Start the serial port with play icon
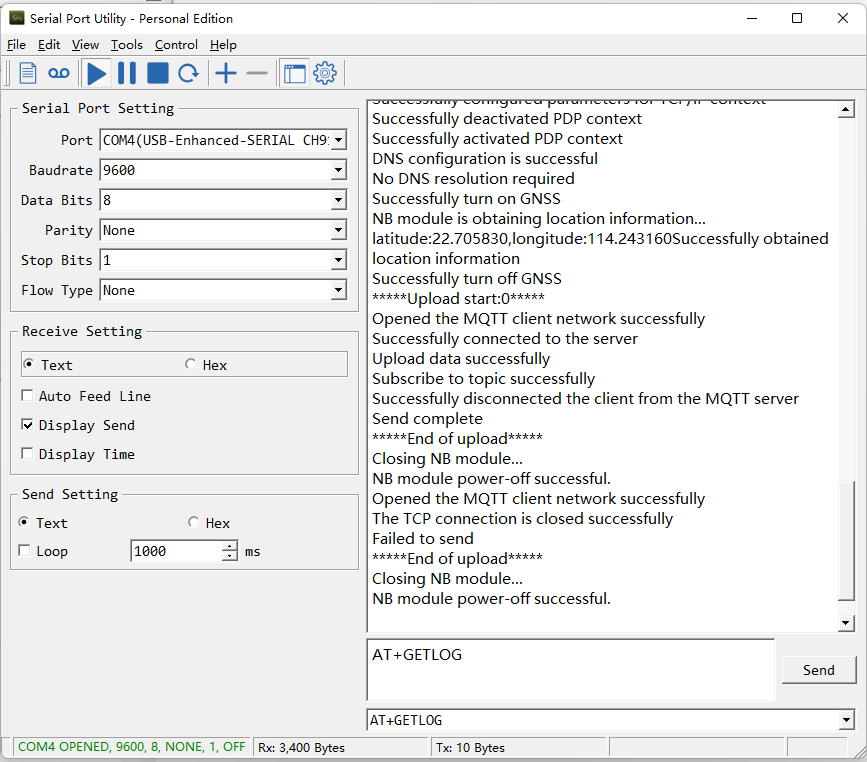Viewport: 867px width, 762px height. tap(96, 73)
